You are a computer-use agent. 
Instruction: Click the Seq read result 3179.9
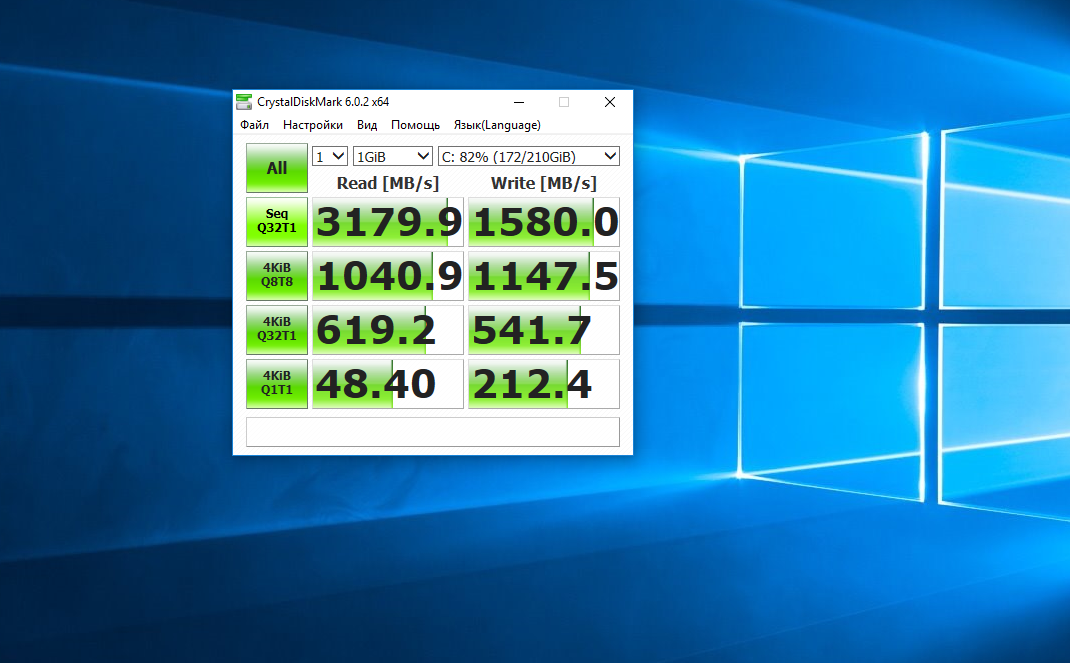[x=388, y=222]
